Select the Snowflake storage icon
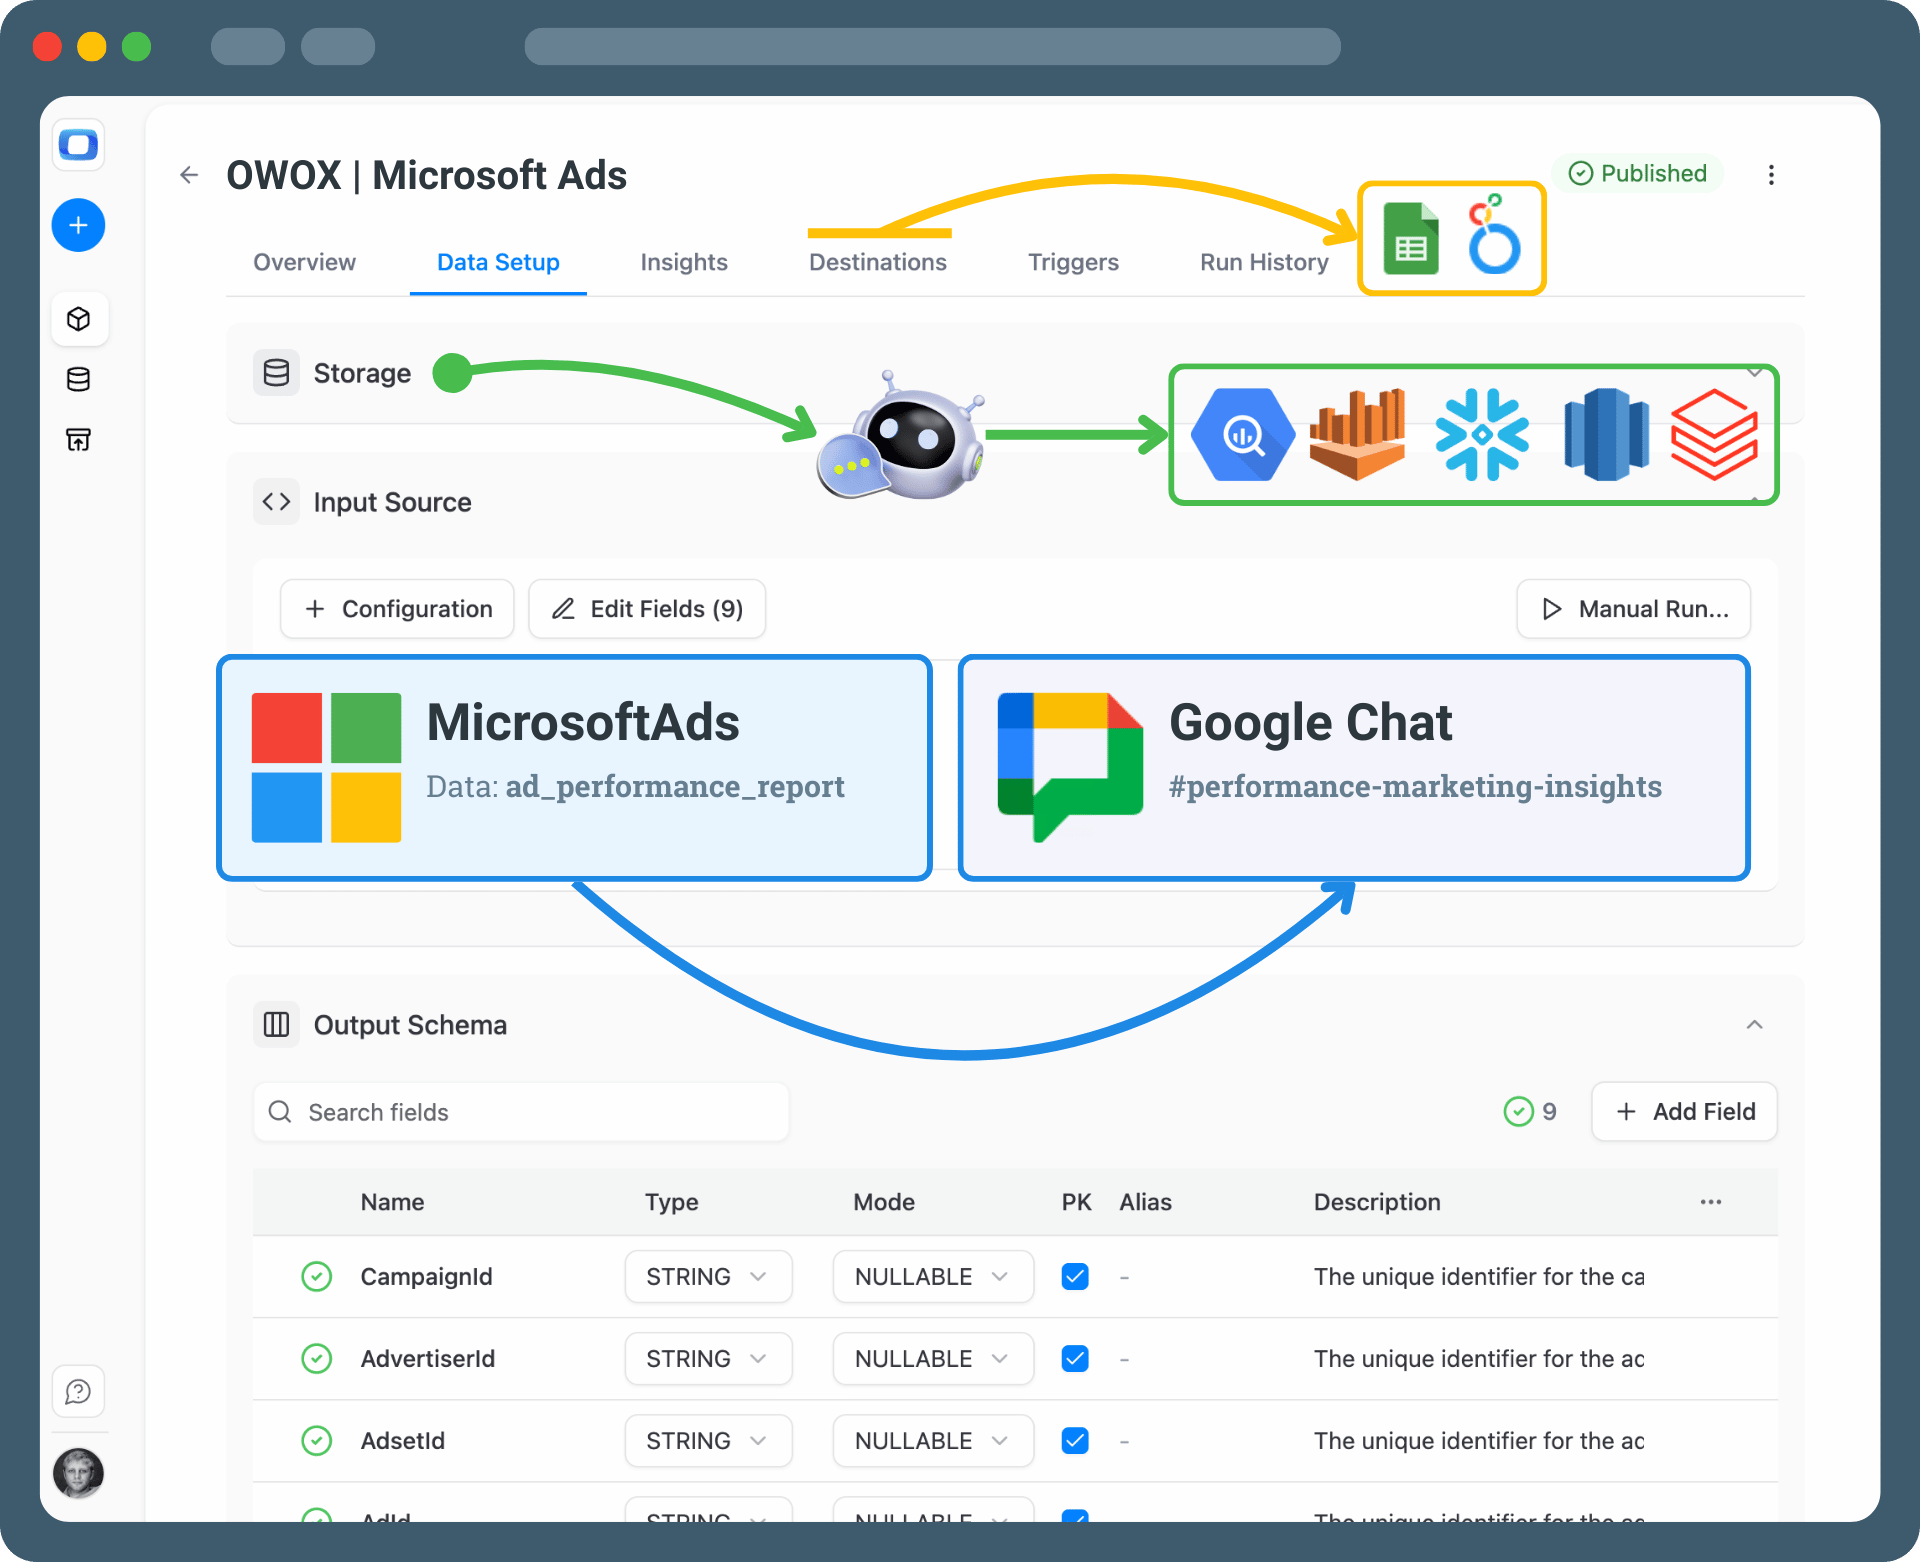 point(1481,435)
